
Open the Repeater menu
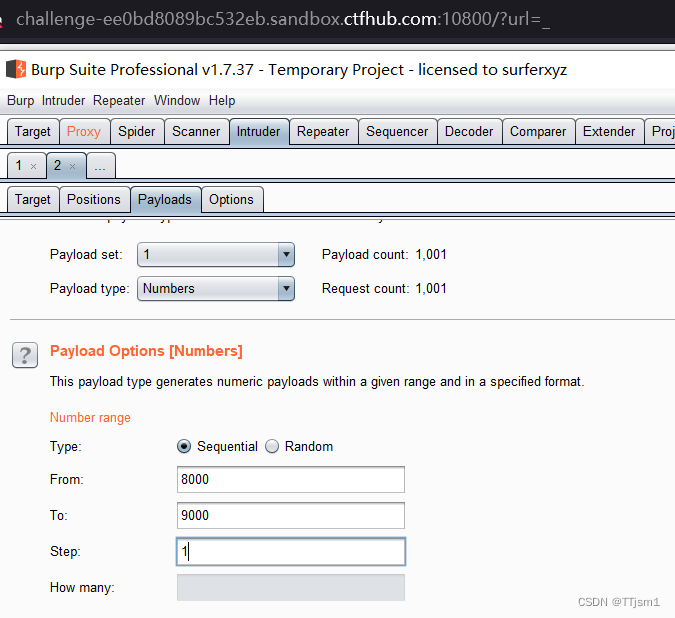point(119,101)
